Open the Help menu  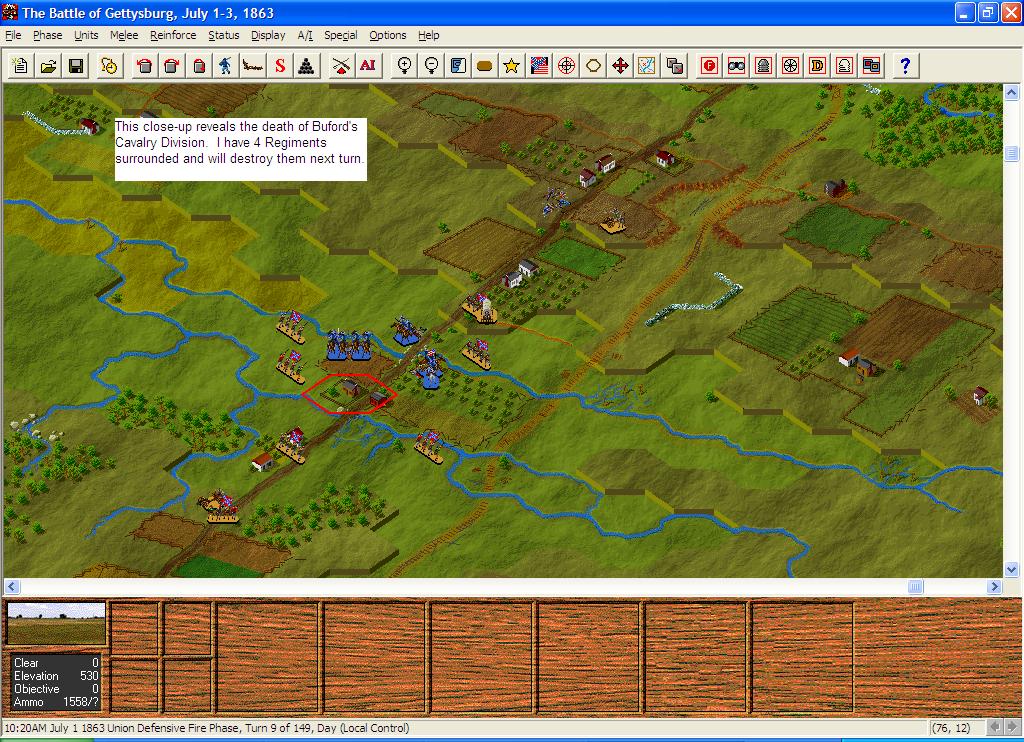(x=428, y=35)
